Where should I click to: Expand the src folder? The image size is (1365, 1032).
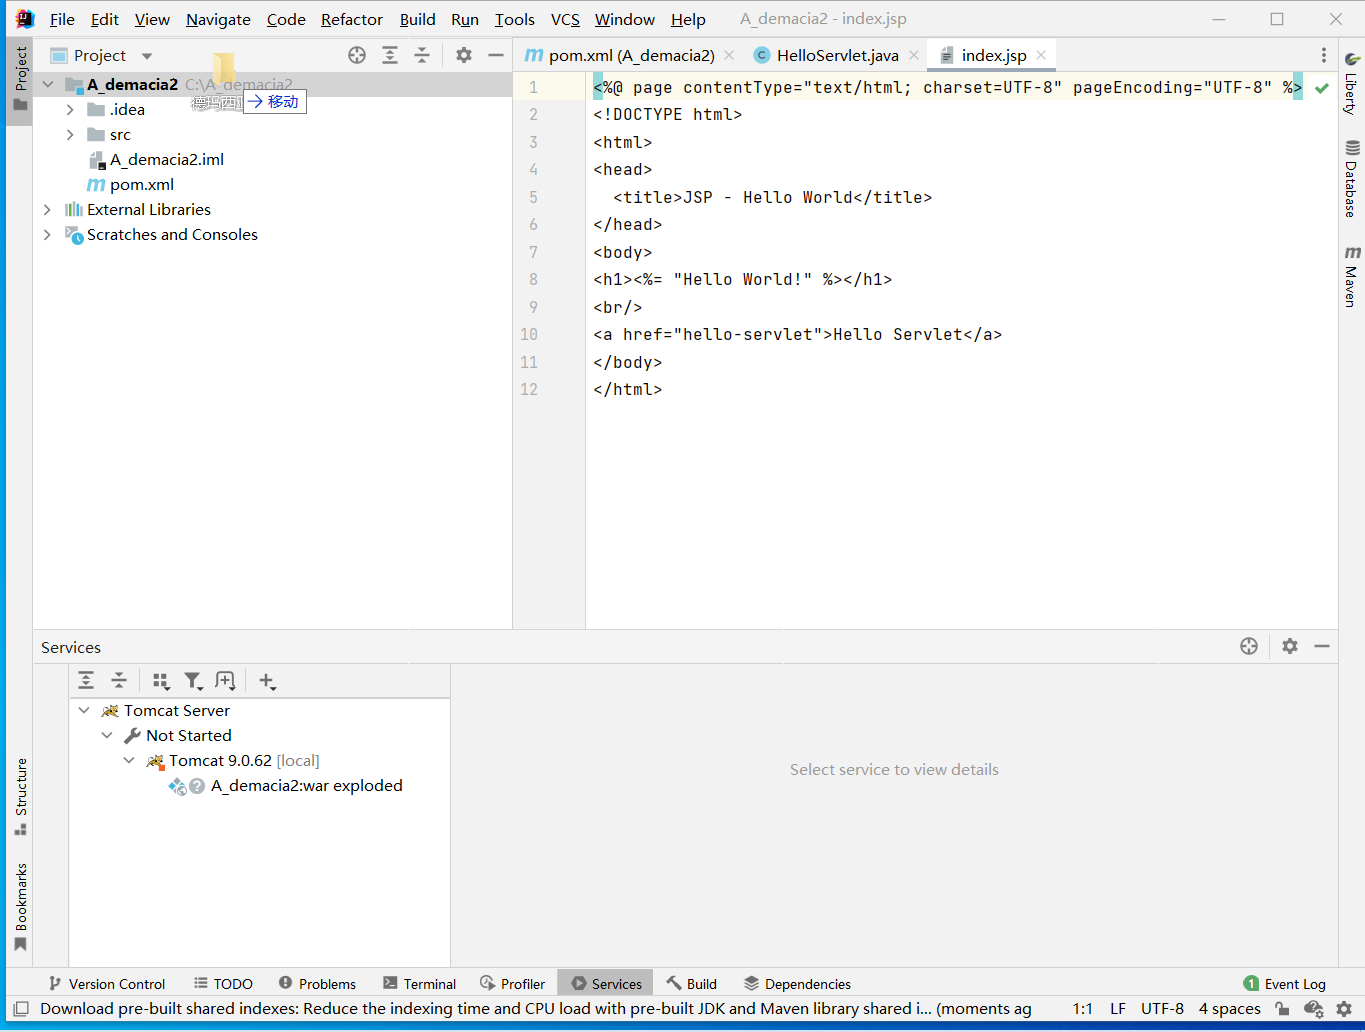[x=70, y=135]
